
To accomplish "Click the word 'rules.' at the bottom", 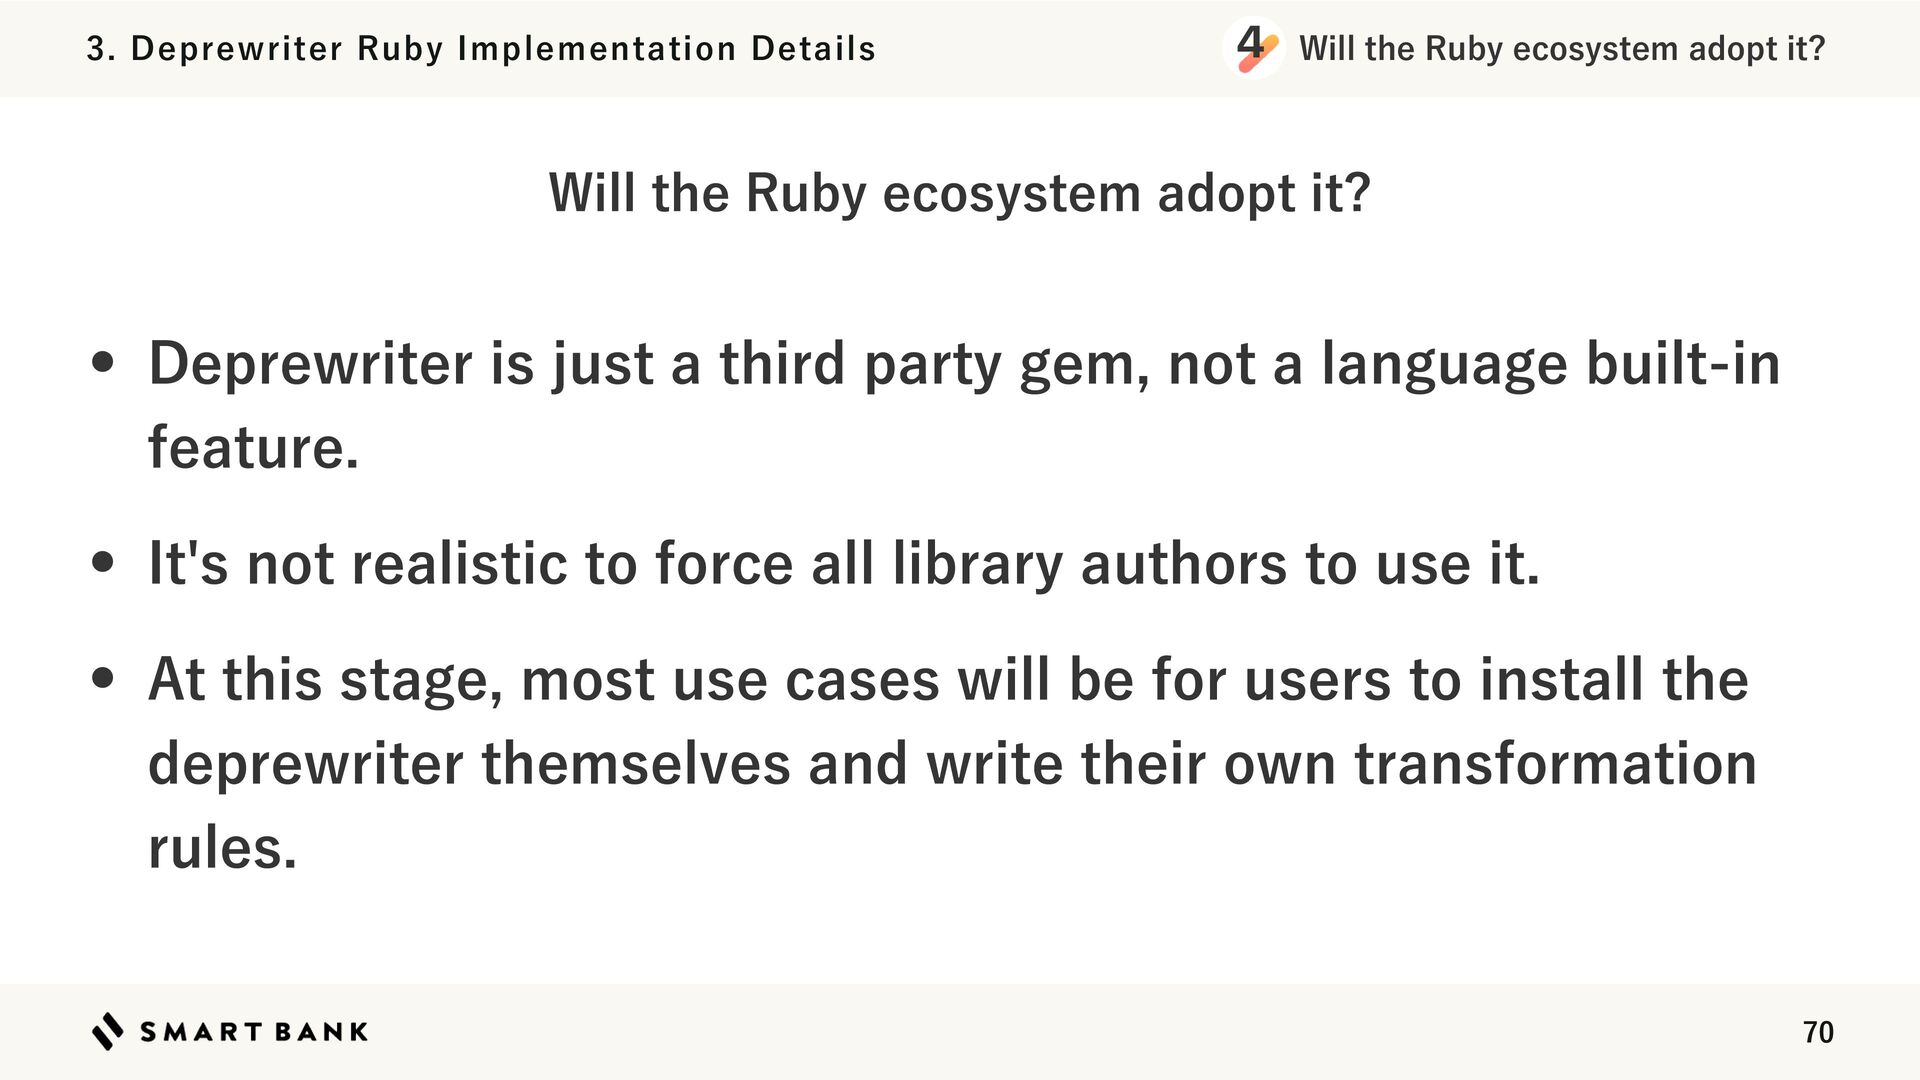I will click(x=222, y=848).
